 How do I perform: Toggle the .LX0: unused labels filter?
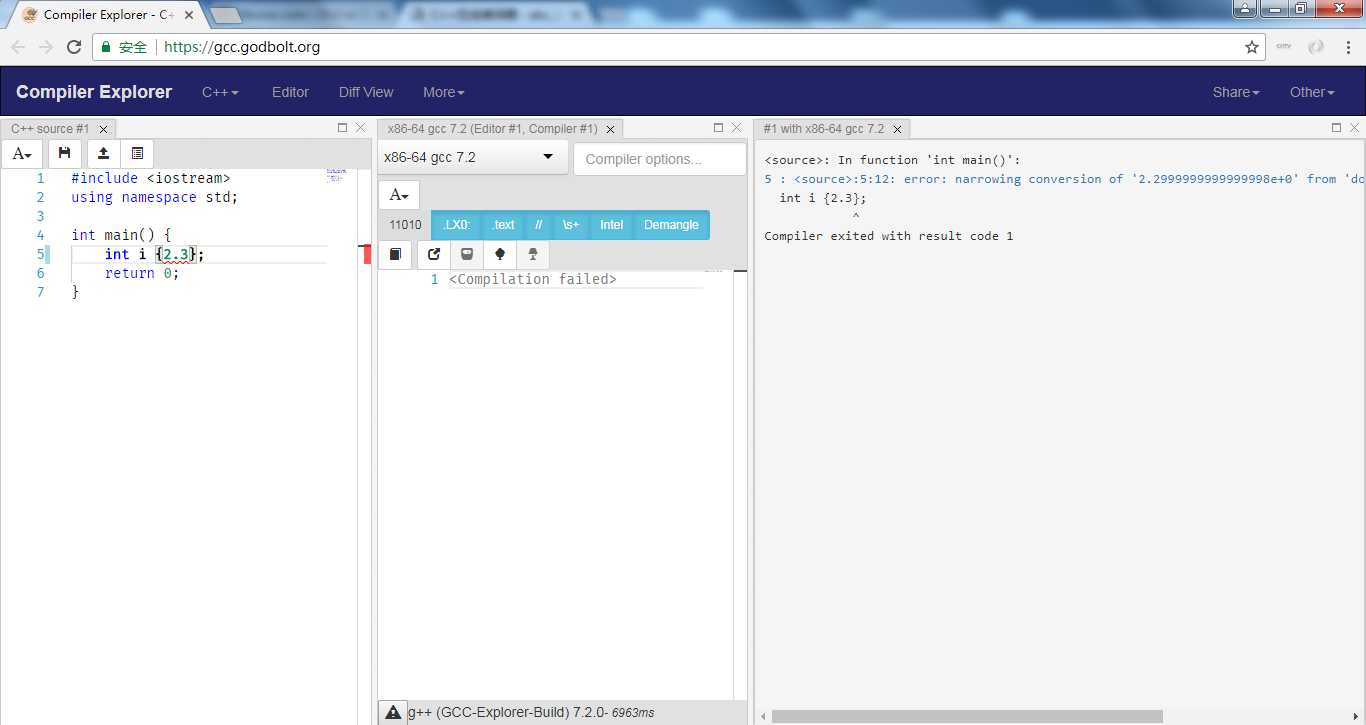[x=456, y=225]
